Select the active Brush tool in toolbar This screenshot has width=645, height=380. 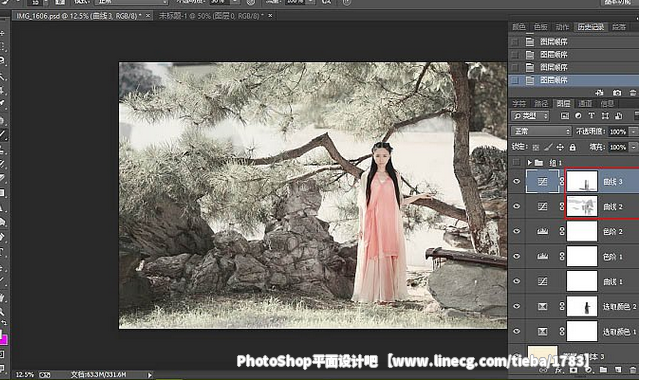pos(3,134)
